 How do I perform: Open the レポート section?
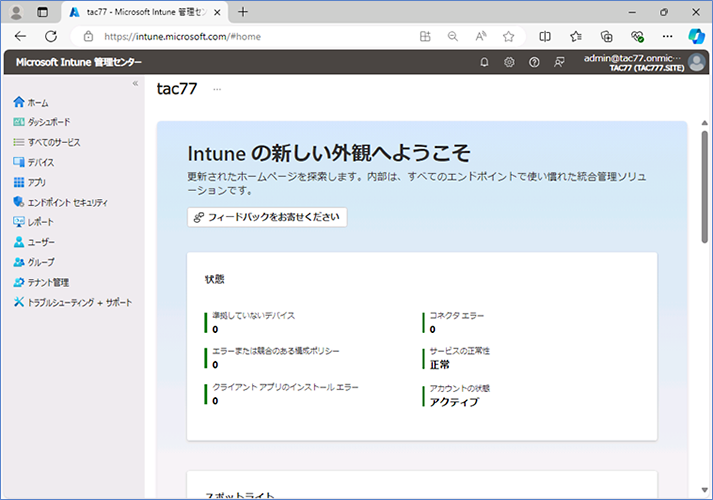34,222
